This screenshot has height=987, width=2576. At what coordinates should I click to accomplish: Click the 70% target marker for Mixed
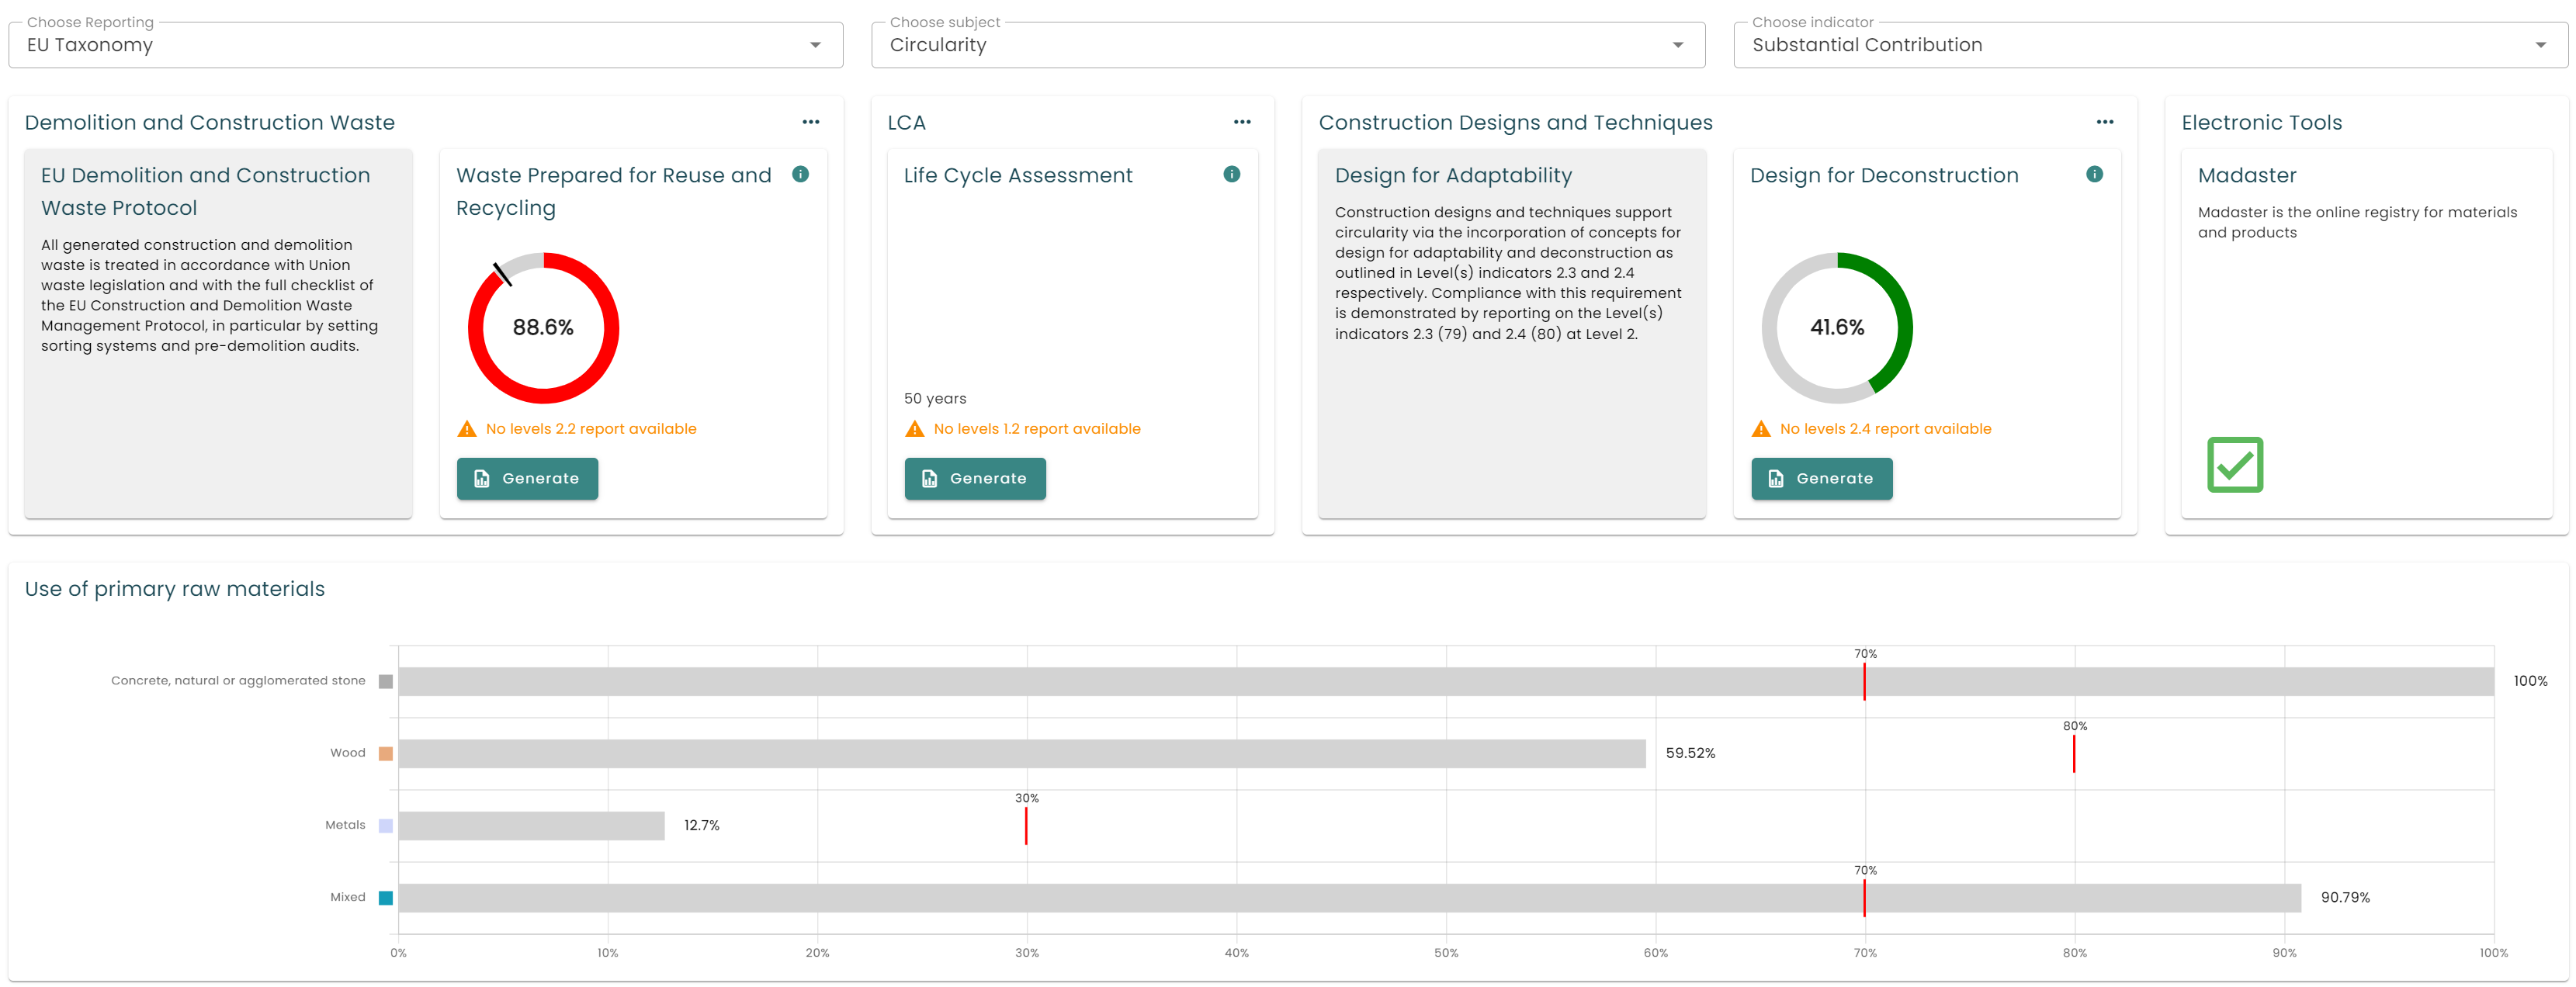(1864, 897)
